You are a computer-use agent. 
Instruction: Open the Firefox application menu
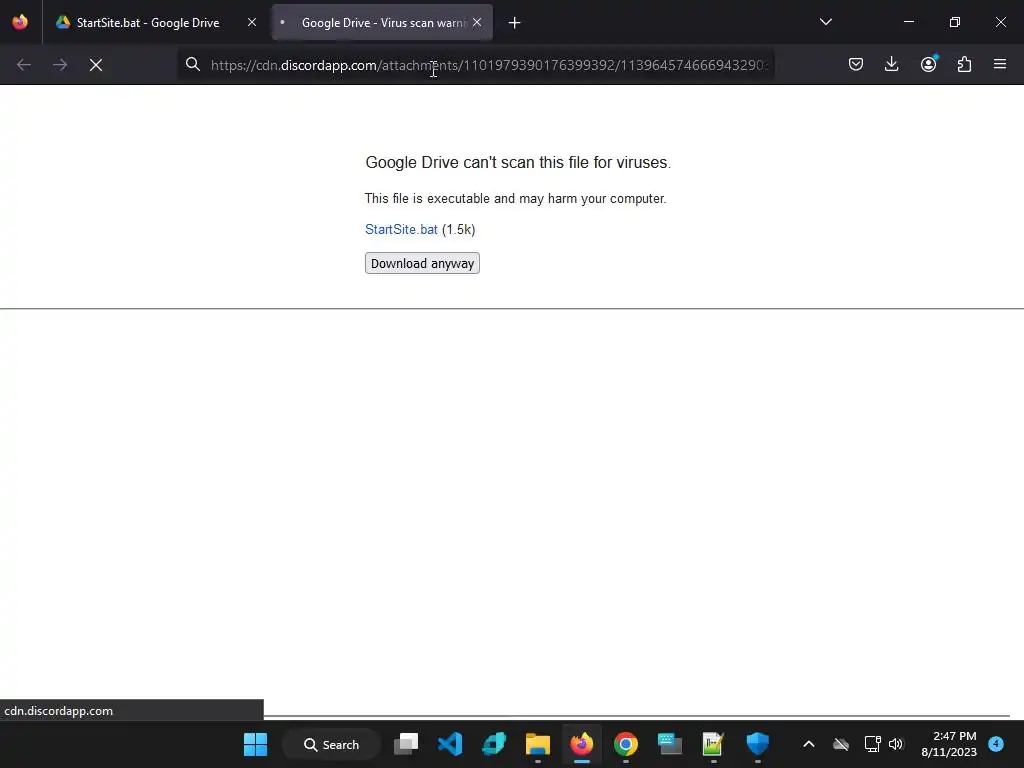1000,64
